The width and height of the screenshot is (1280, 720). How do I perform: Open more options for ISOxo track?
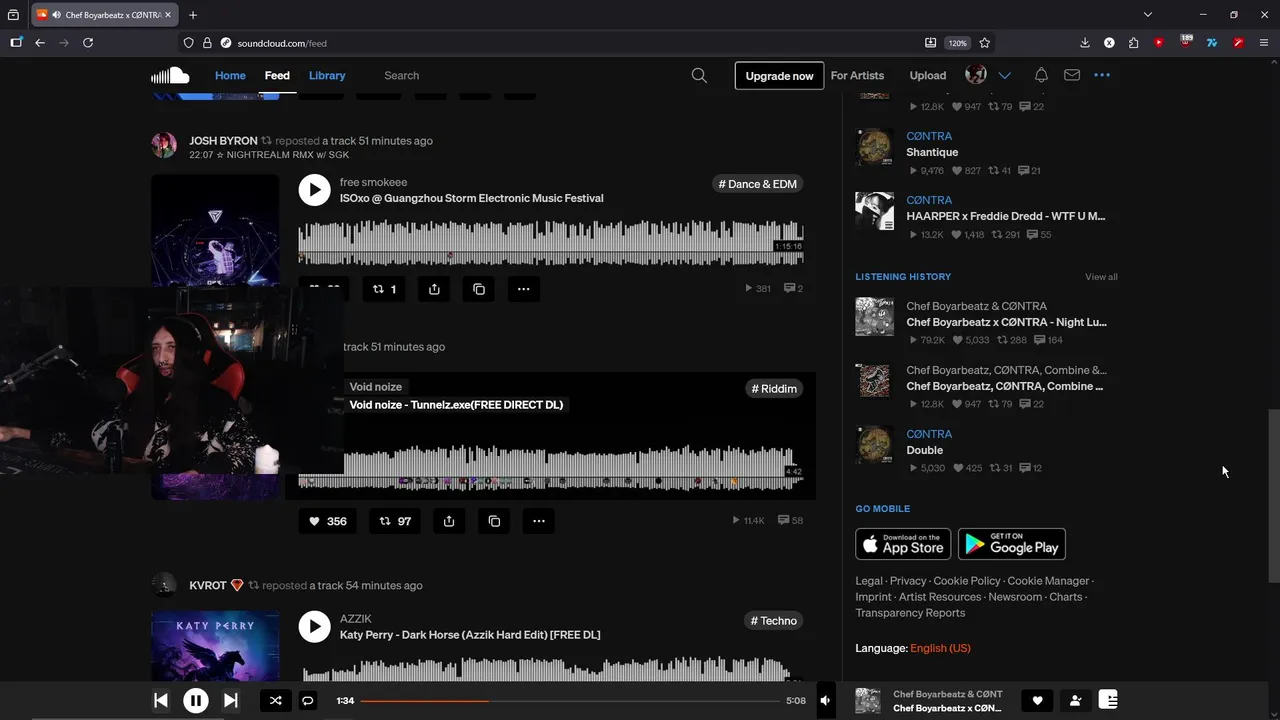point(524,289)
